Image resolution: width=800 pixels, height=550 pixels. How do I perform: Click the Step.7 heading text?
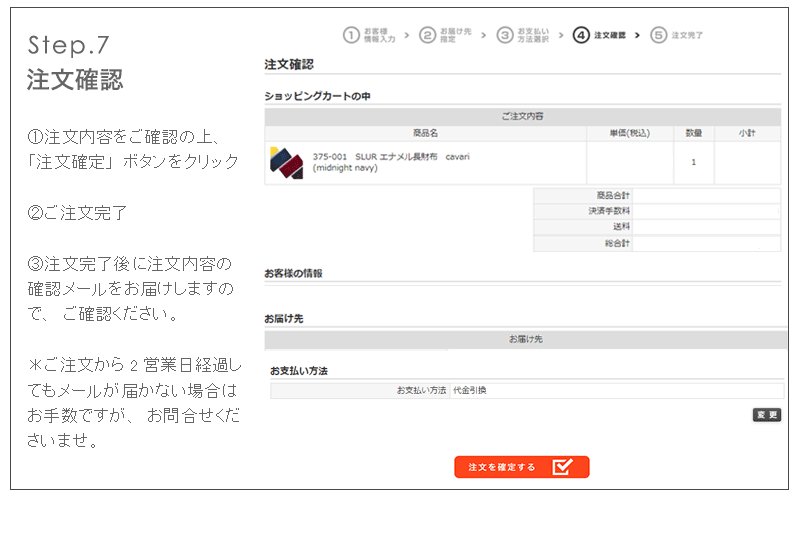coord(69,45)
